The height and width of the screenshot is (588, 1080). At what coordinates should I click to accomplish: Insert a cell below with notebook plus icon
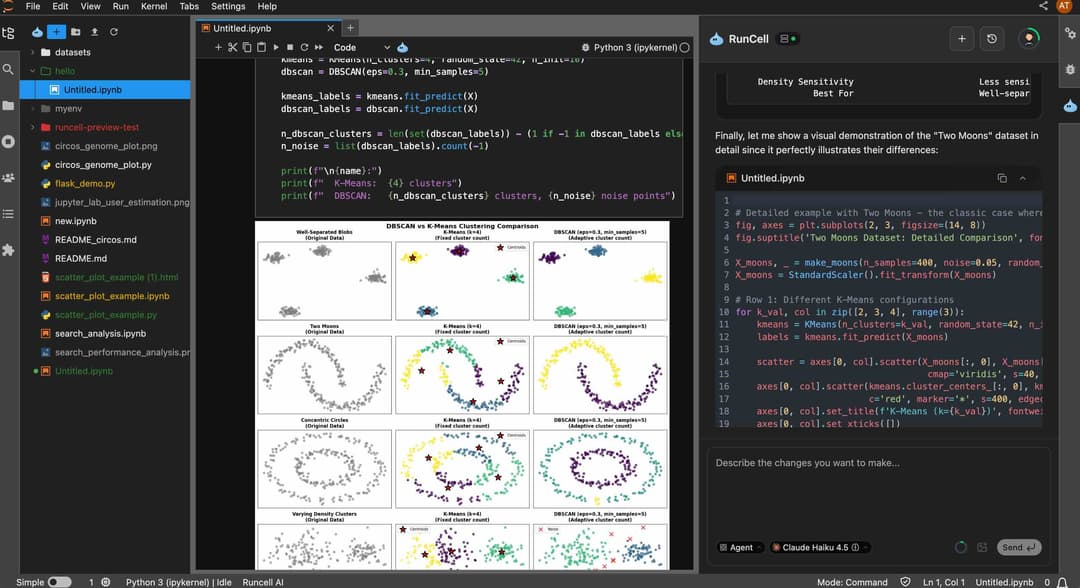[218, 48]
